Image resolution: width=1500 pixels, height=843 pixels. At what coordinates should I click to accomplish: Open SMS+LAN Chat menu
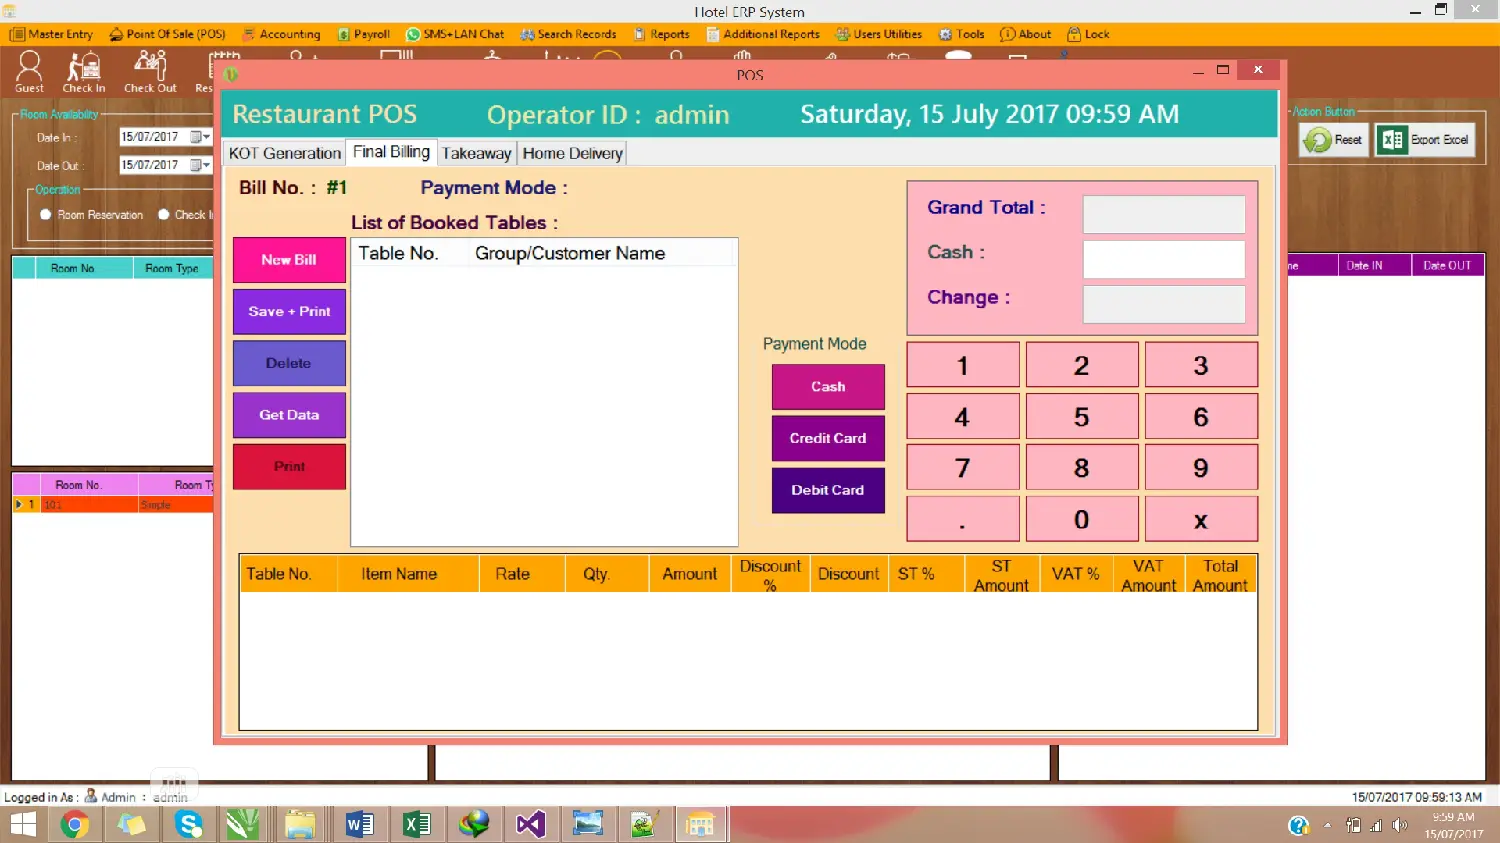(x=455, y=34)
